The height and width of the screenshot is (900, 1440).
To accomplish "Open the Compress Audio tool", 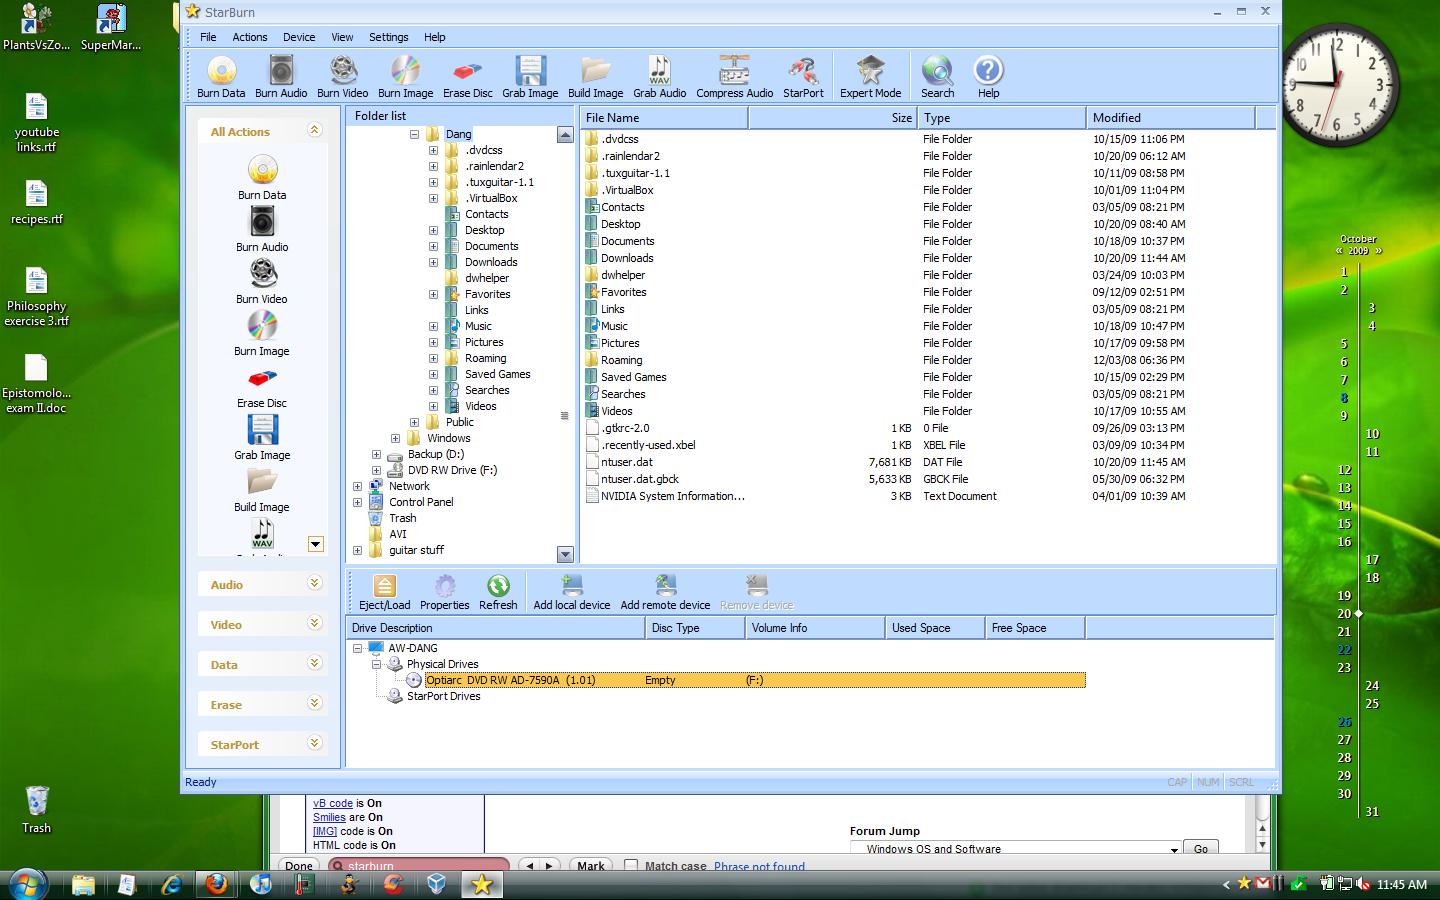I will click(x=734, y=77).
